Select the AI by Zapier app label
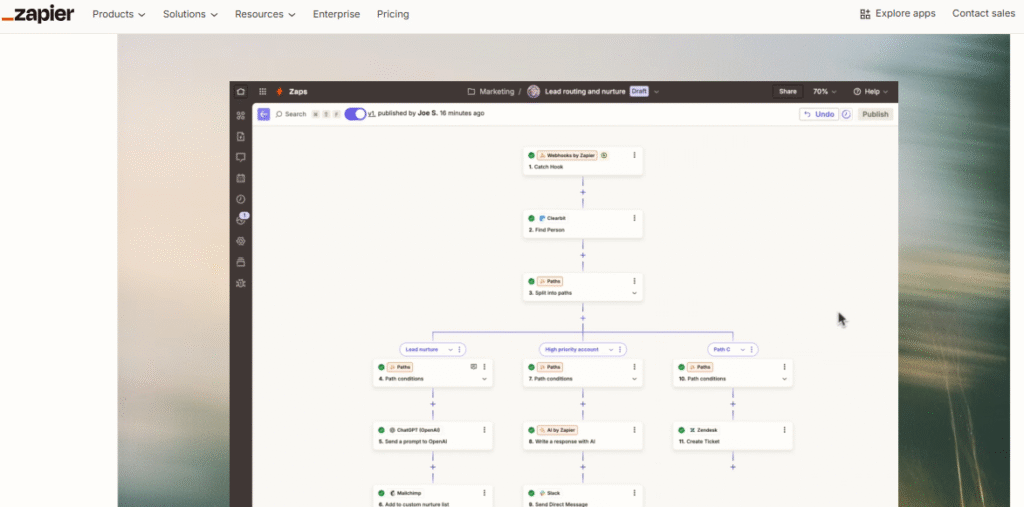This screenshot has height=507, width=1024. [557, 430]
